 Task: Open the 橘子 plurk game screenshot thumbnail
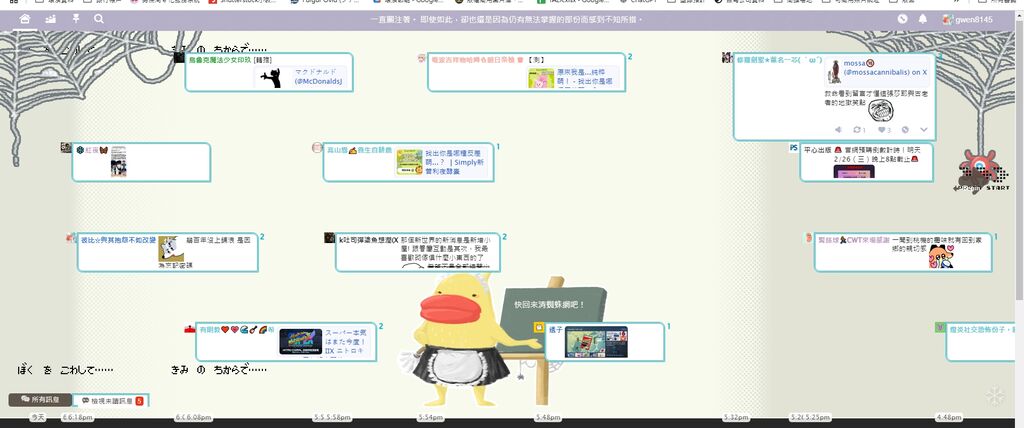(596, 342)
